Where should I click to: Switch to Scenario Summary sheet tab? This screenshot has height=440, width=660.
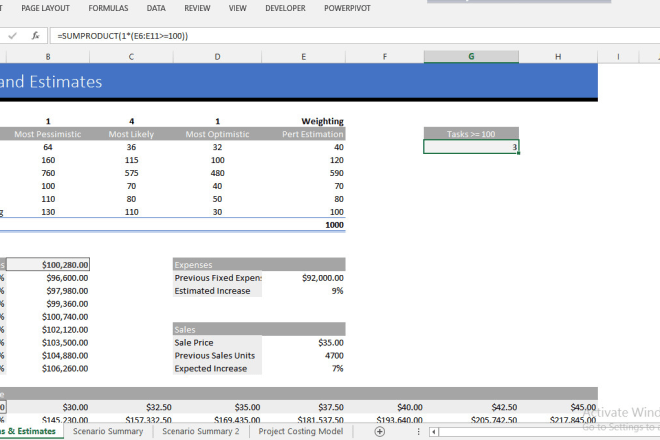pyautogui.click(x=108, y=431)
